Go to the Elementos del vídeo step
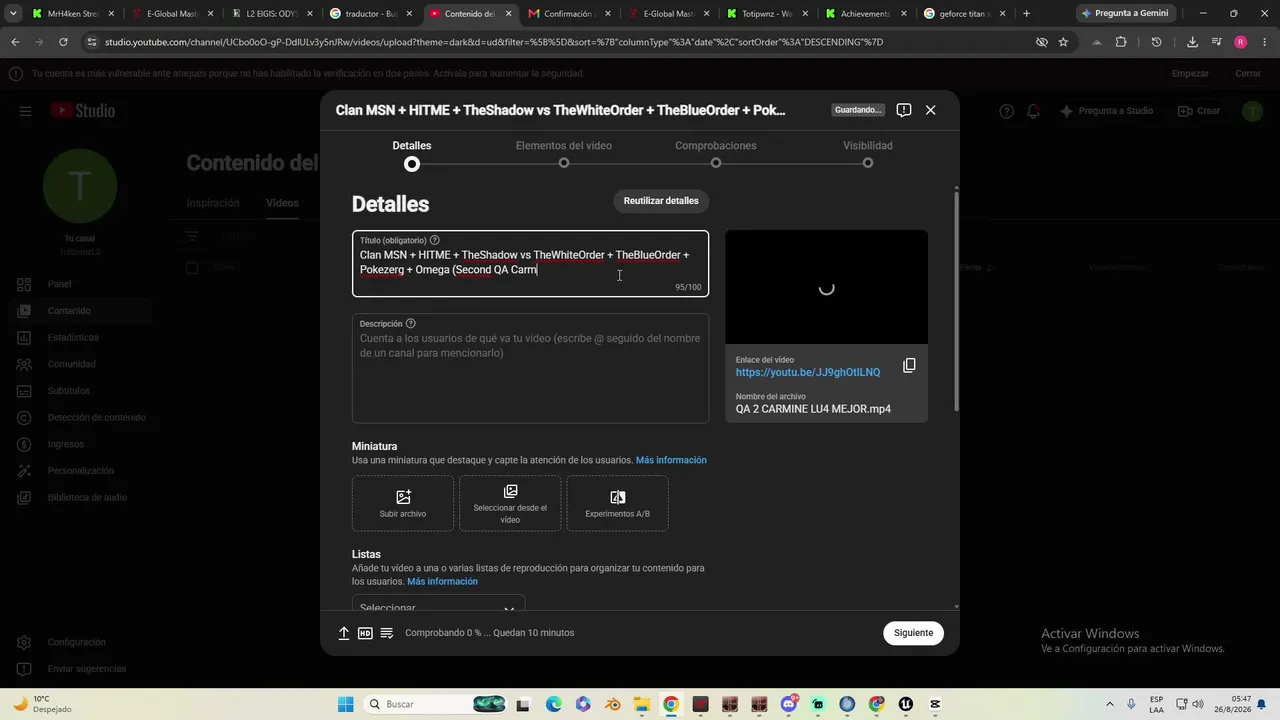The image size is (1280, 720). click(564, 155)
